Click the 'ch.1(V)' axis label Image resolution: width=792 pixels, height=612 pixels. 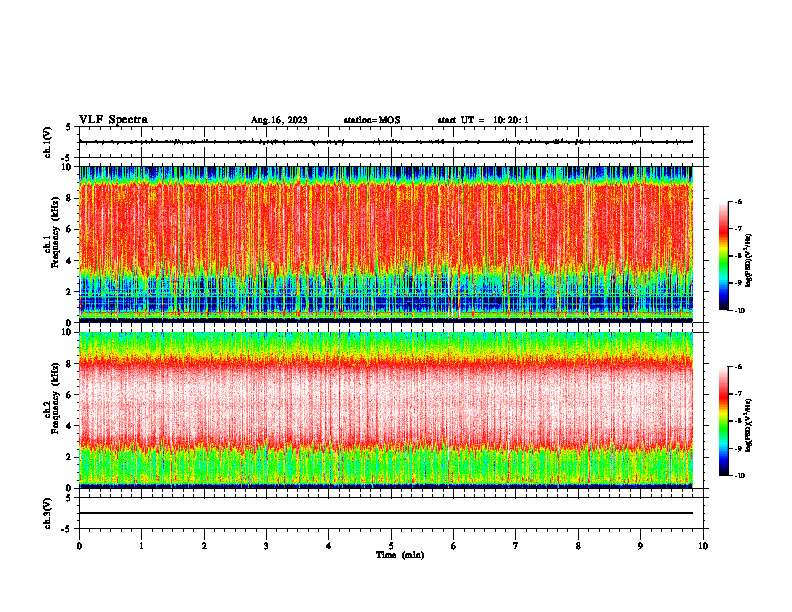[x=48, y=142]
